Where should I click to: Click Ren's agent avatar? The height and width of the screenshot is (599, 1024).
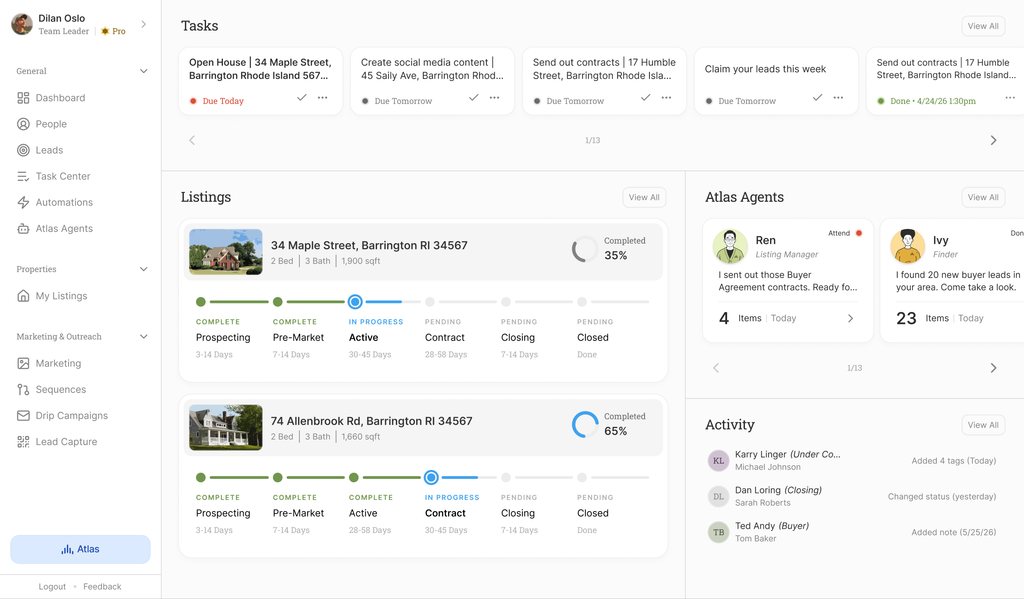pyautogui.click(x=730, y=246)
